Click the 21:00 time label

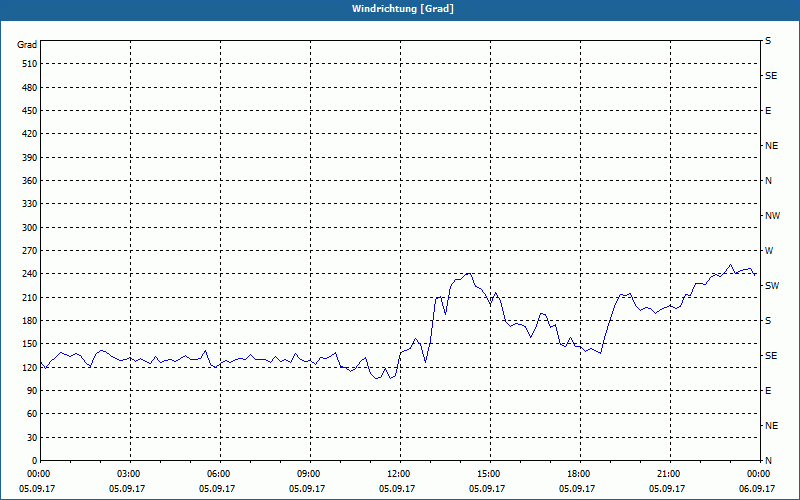(x=670, y=474)
